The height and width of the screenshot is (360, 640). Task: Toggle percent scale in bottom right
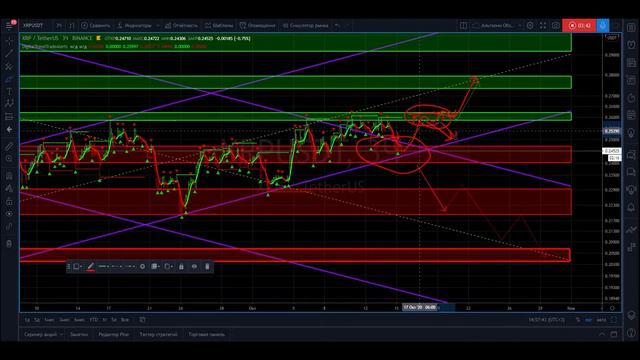click(x=578, y=320)
